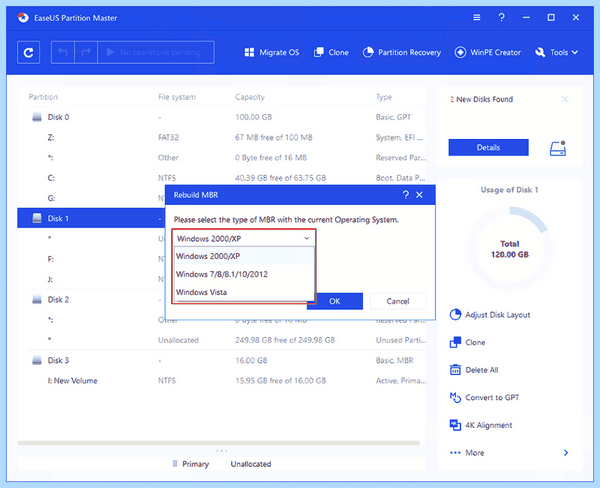Viewport: 600px width, 488px height.
Task: Click Details for the new disks found
Action: pos(488,147)
